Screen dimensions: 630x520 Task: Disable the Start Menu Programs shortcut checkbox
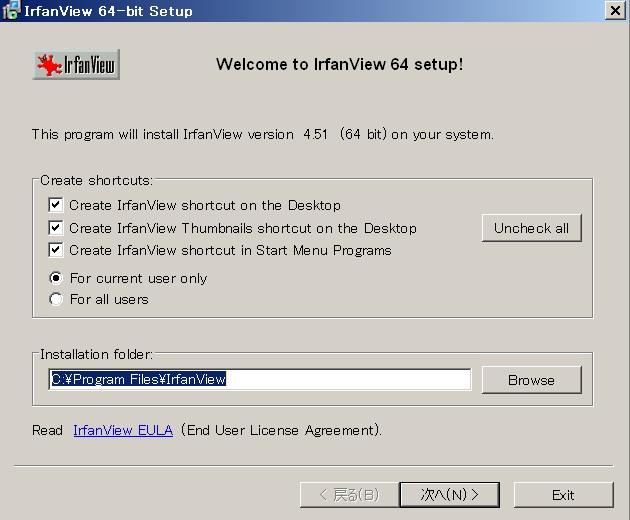tap(56, 250)
